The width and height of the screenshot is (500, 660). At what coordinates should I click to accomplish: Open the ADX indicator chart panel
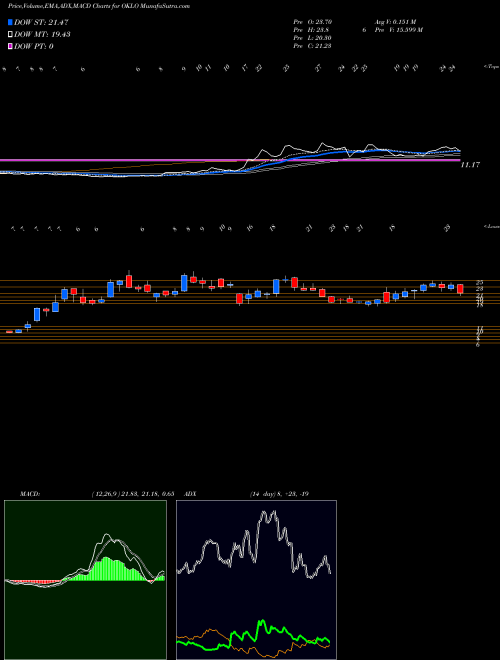[x=256, y=580]
